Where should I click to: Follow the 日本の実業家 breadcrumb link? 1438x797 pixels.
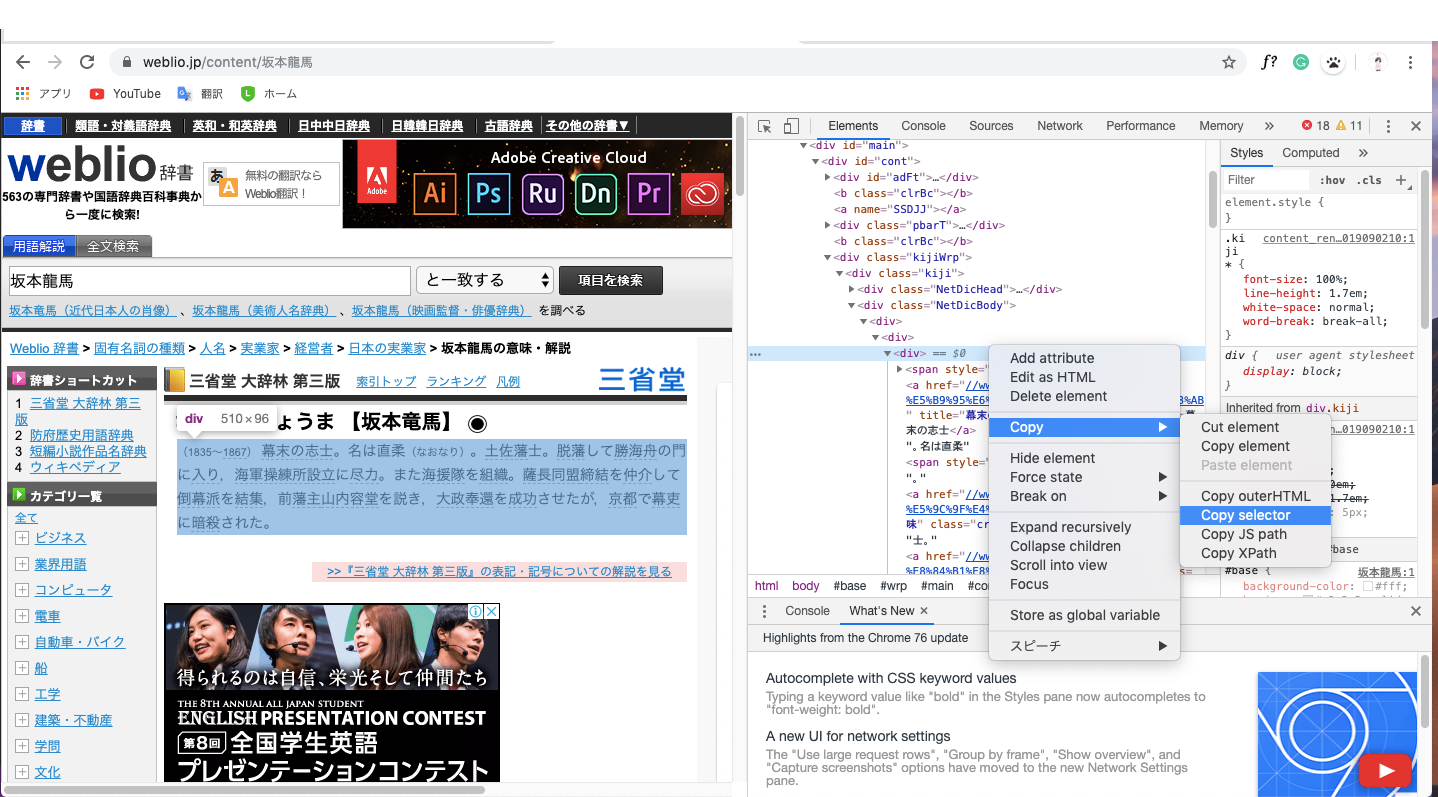click(x=387, y=348)
